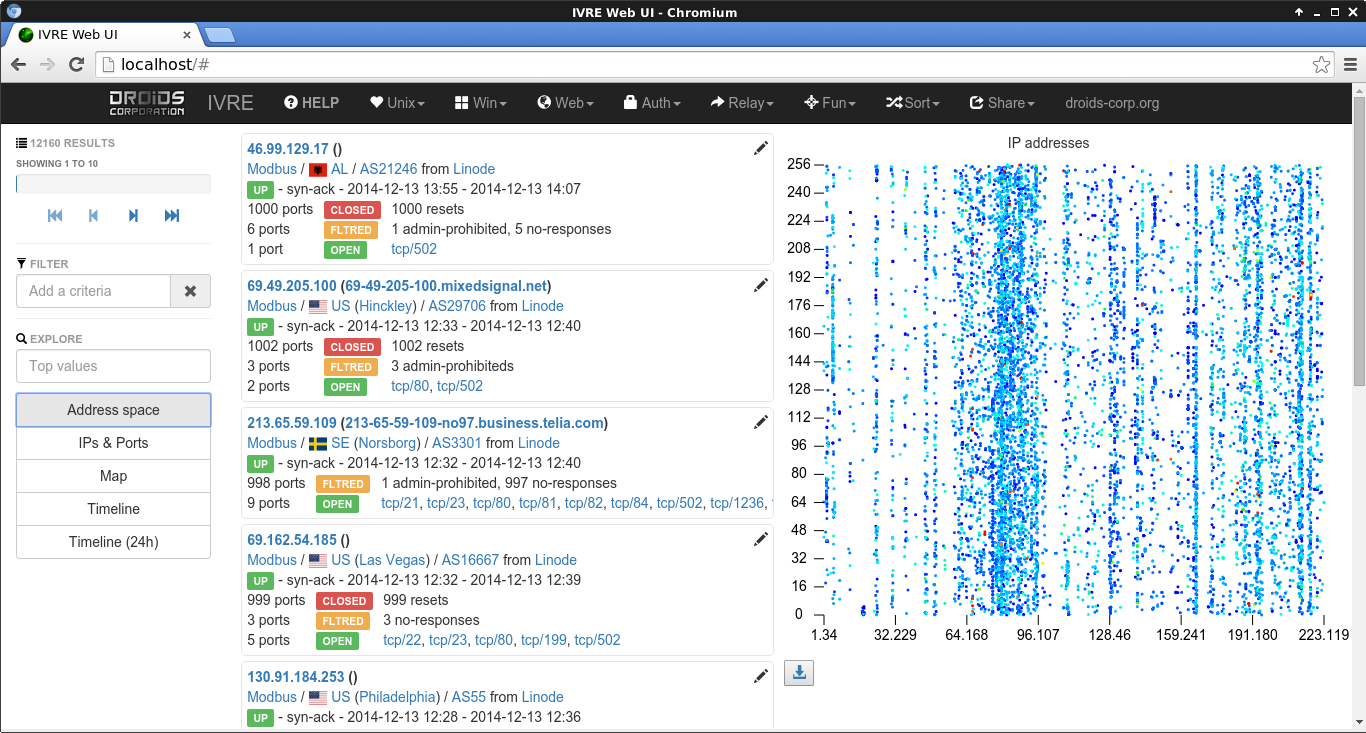Go to previous page of results

(x=93, y=216)
